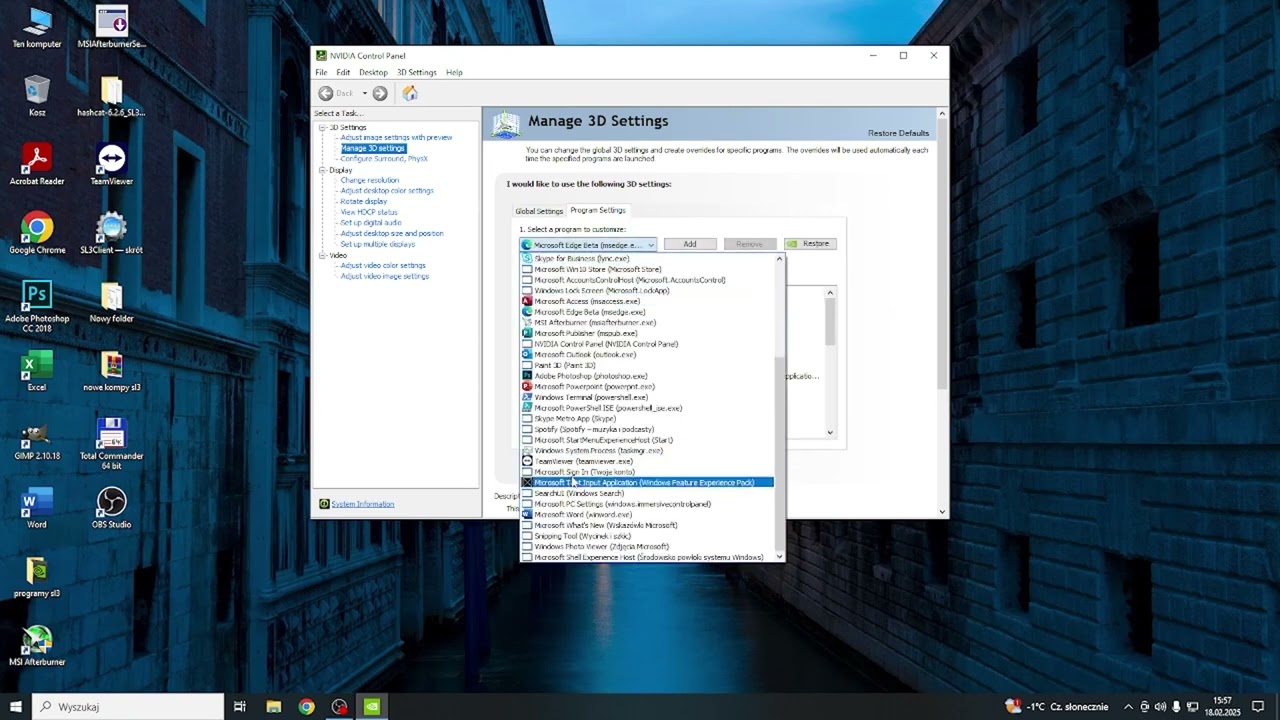Viewport: 1280px width, 720px height.
Task: Click the Wyszukaj taskbar search box
Action: 128,707
